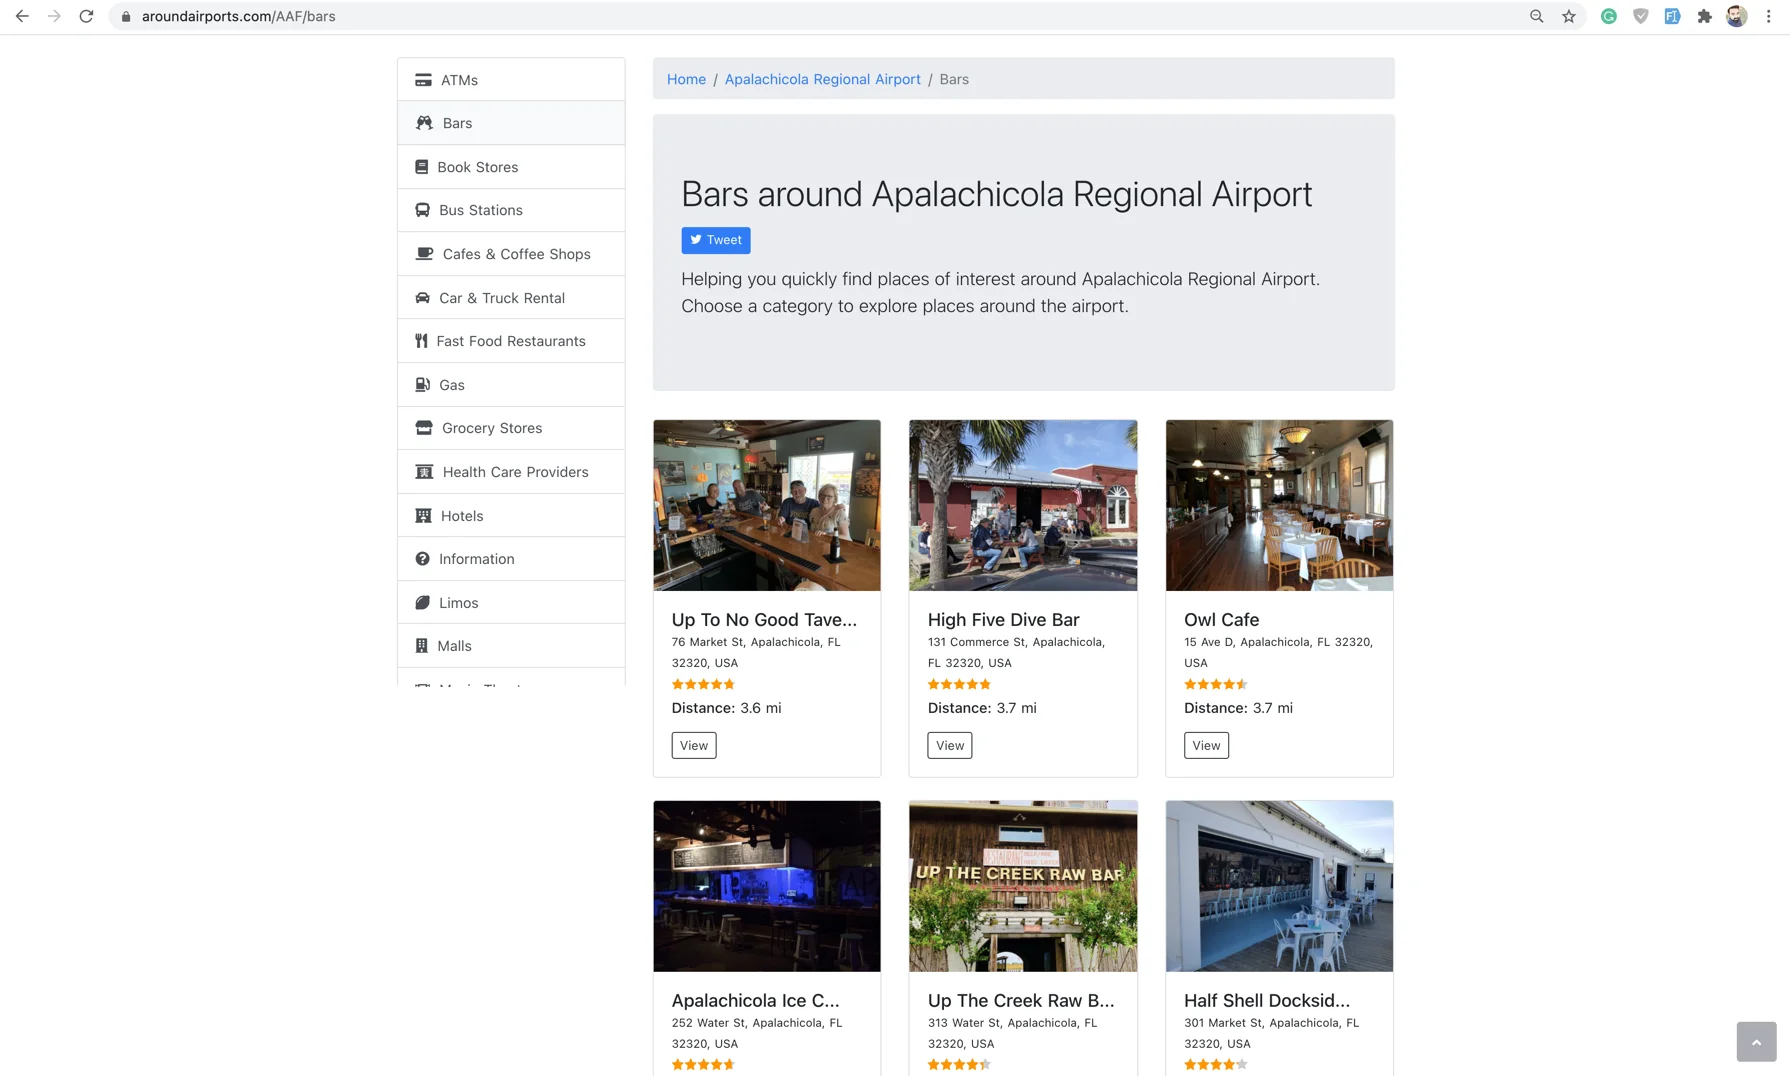1791x1076 pixels.
Task: View Owl Cafe details
Action: [x=1206, y=745]
